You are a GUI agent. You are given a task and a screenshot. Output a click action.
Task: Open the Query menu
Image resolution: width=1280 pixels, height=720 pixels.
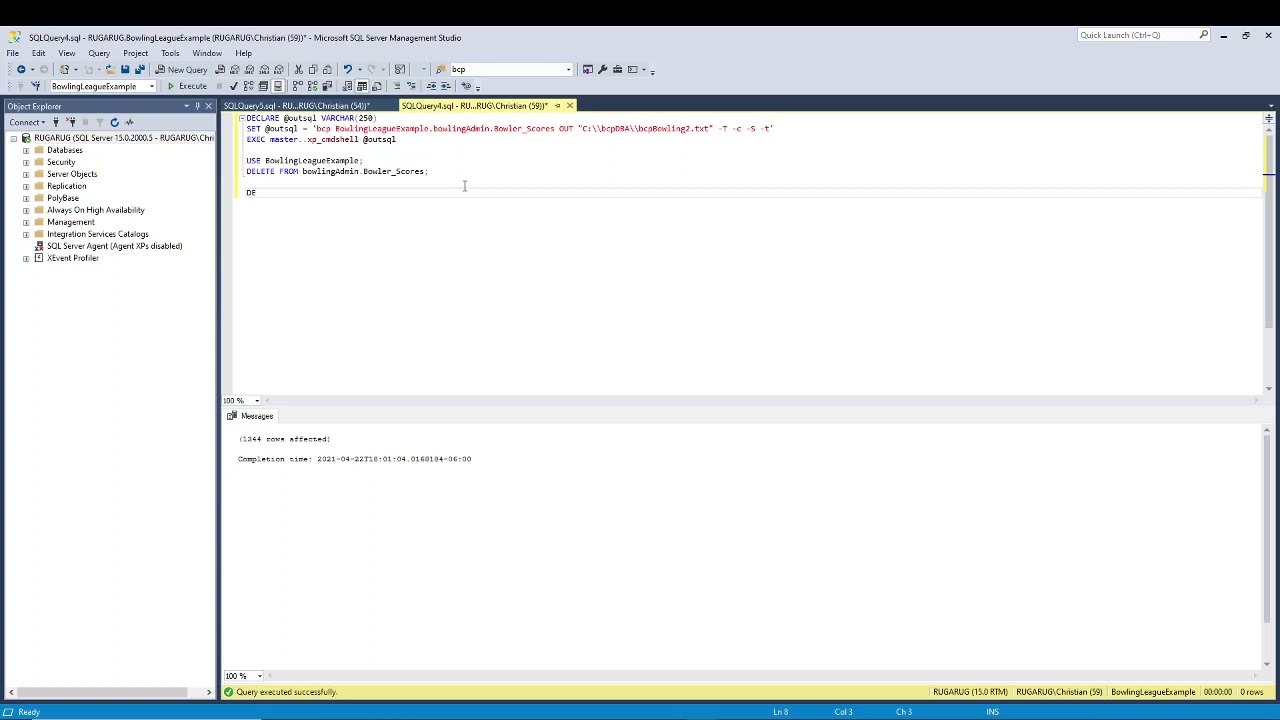point(99,53)
